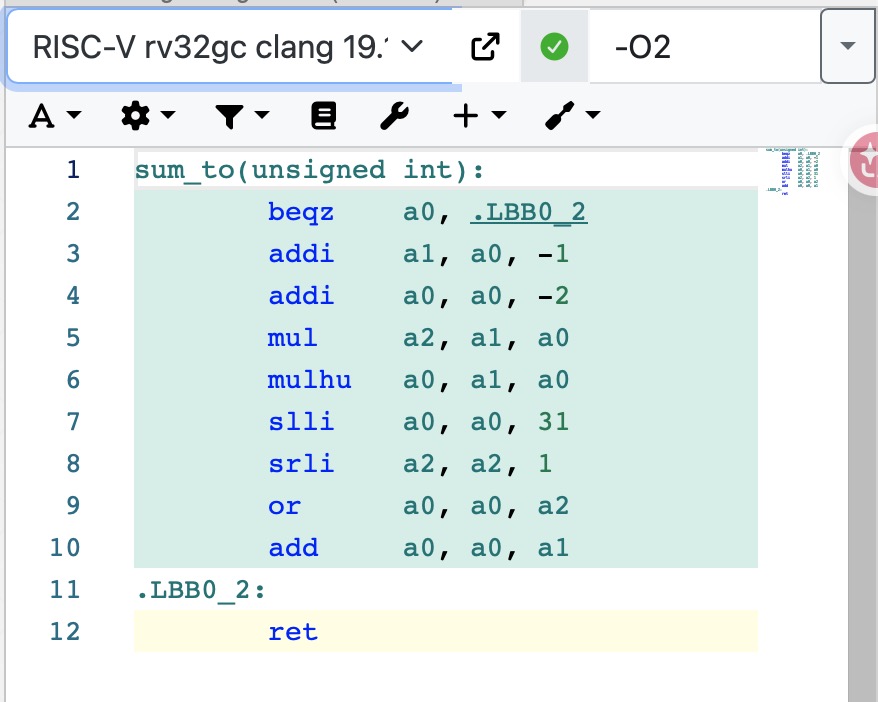The height and width of the screenshot is (702, 878).
Task: Click the srli instruction on line 8
Action: [301, 464]
